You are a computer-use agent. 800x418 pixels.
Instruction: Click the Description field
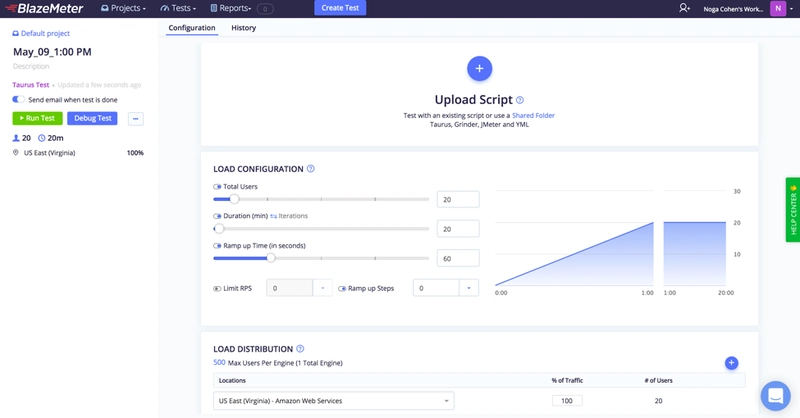[x=31, y=66]
